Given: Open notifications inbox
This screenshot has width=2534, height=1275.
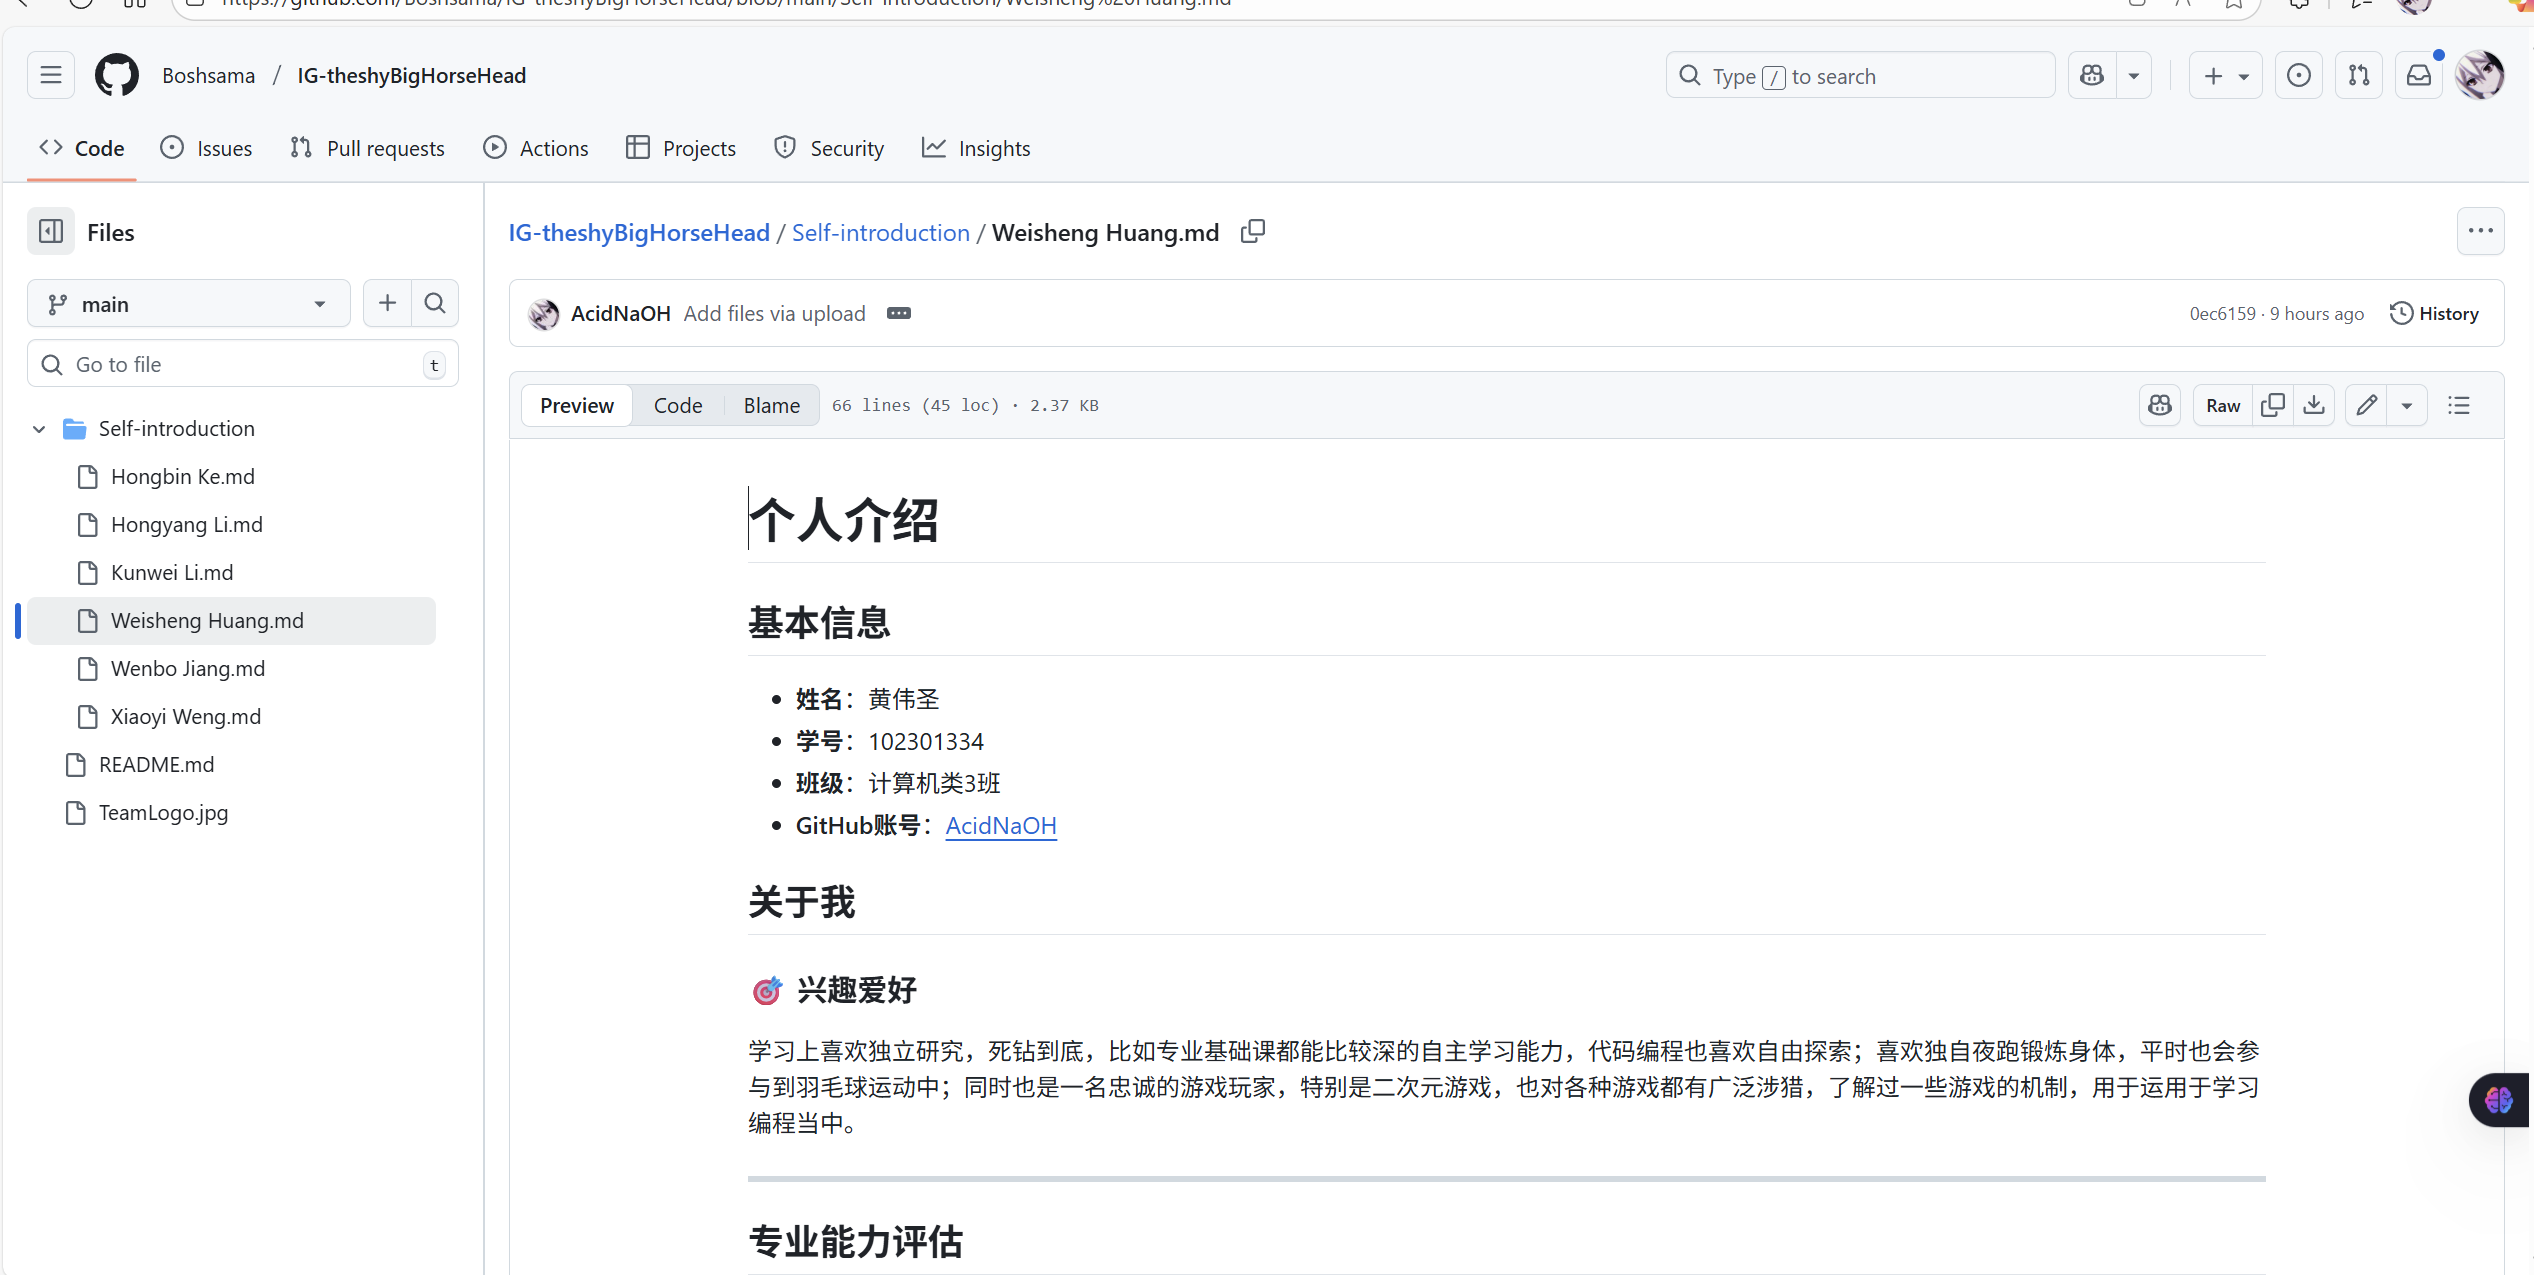Looking at the screenshot, I should [2419, 76].
